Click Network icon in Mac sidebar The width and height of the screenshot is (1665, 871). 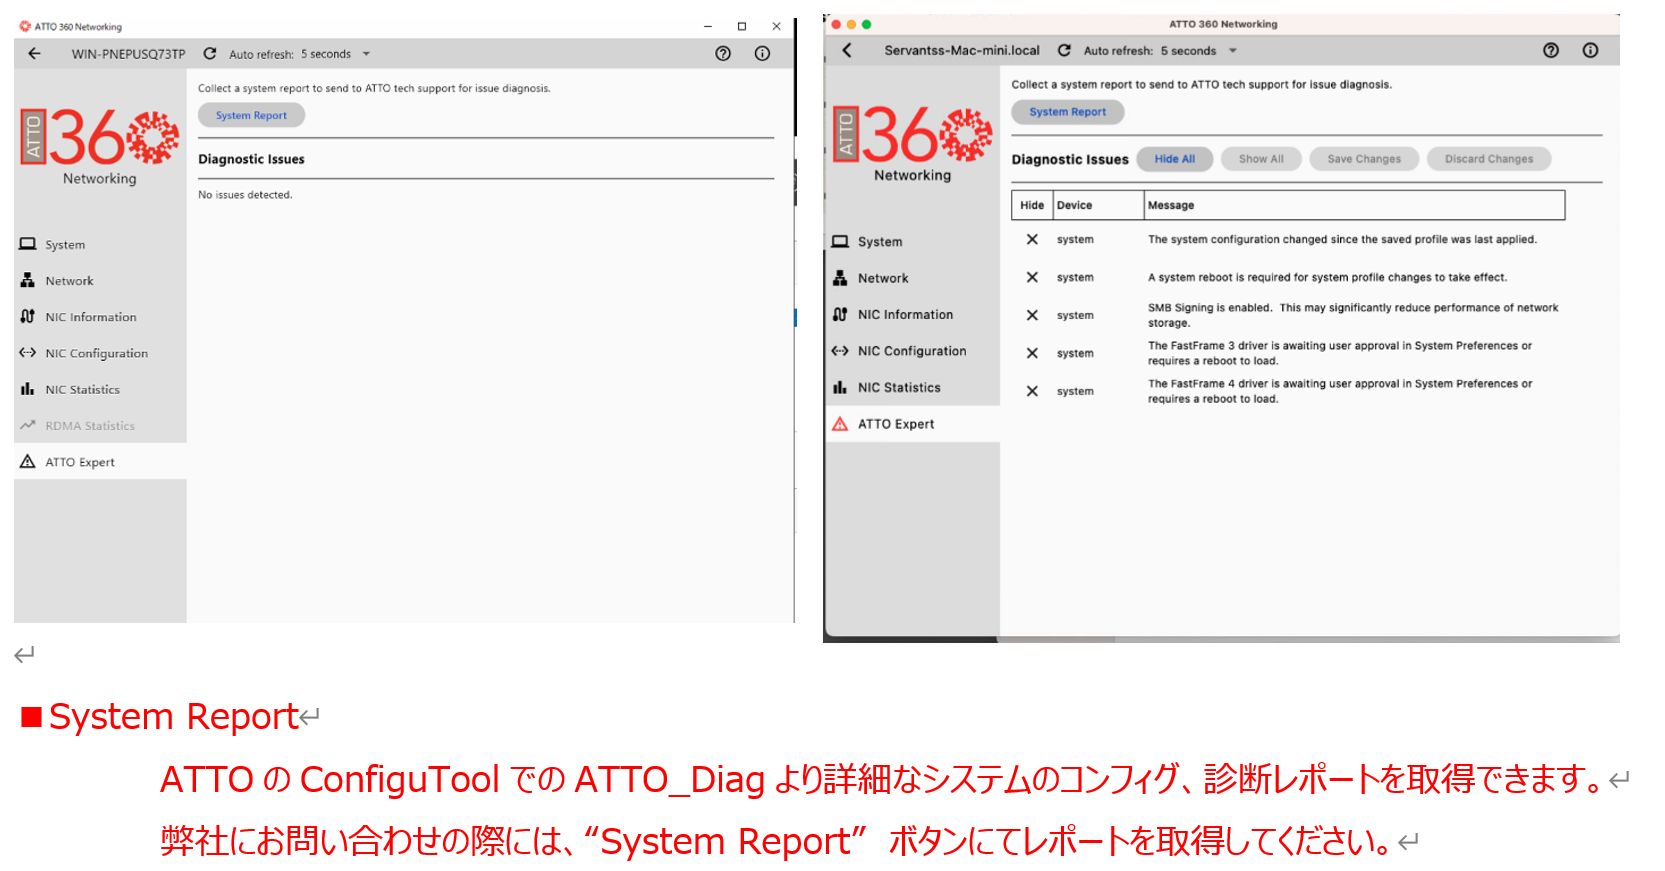(840, 278)
